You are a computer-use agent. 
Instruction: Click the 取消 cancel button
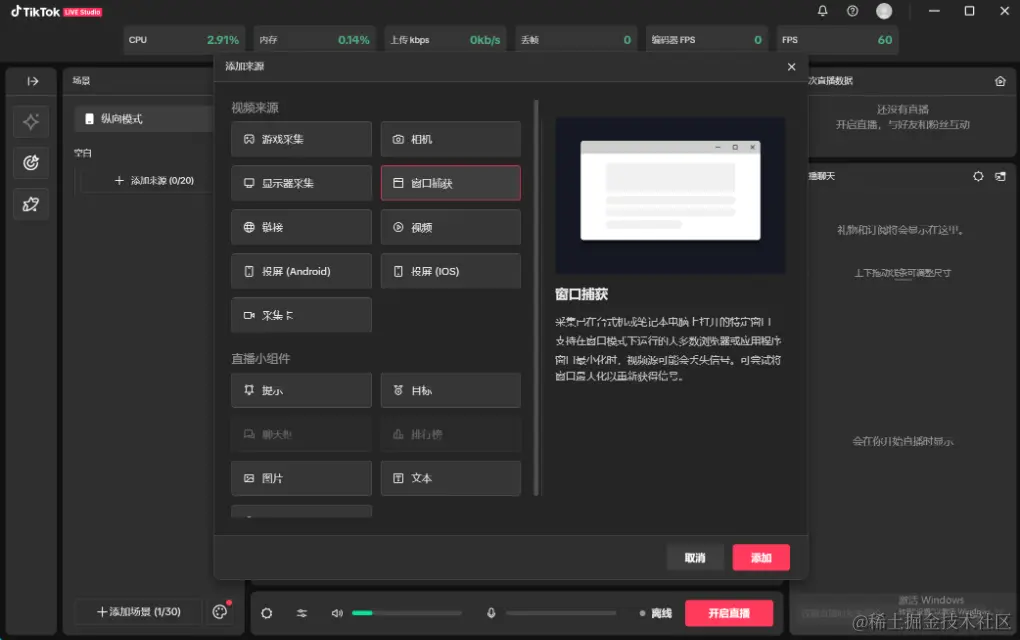[x=695, y=557]
